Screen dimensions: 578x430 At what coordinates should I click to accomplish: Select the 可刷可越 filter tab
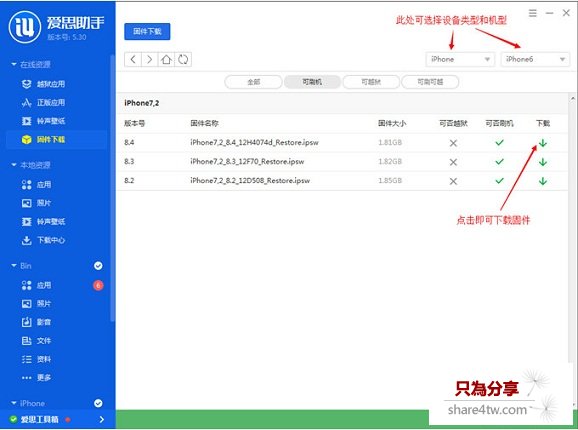(430, 82)
